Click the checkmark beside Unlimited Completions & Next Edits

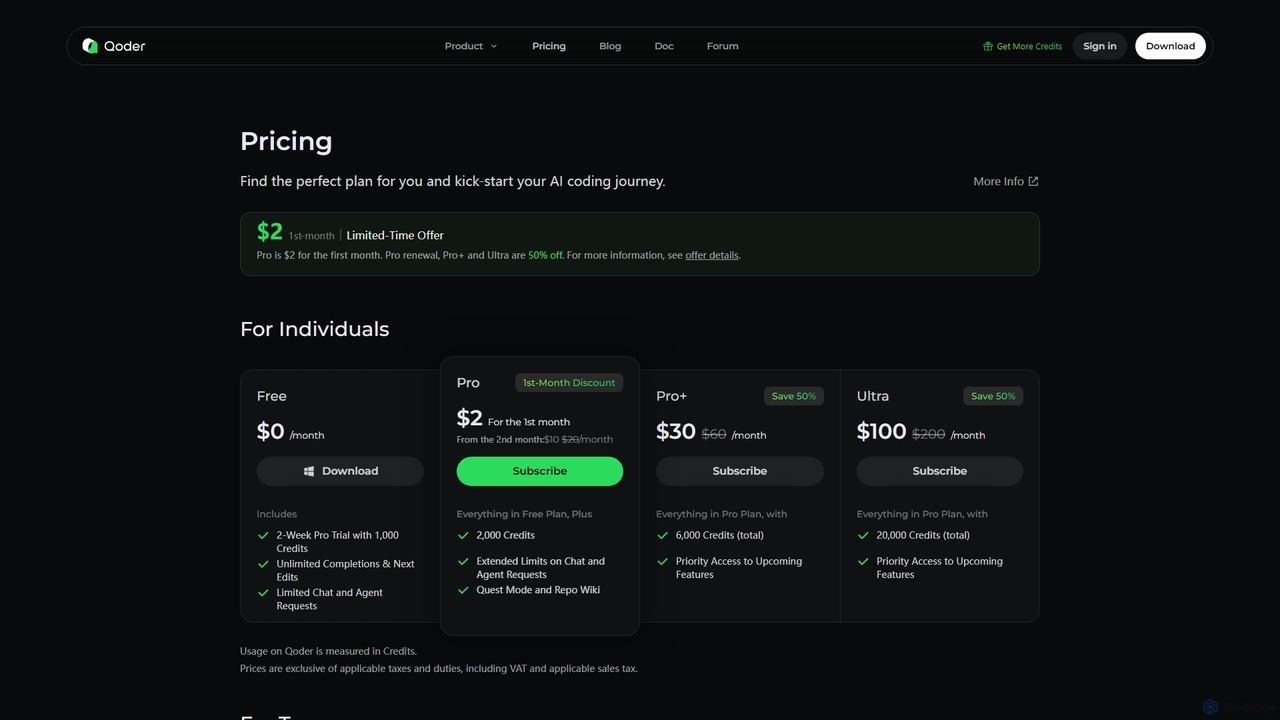(263, 564)
